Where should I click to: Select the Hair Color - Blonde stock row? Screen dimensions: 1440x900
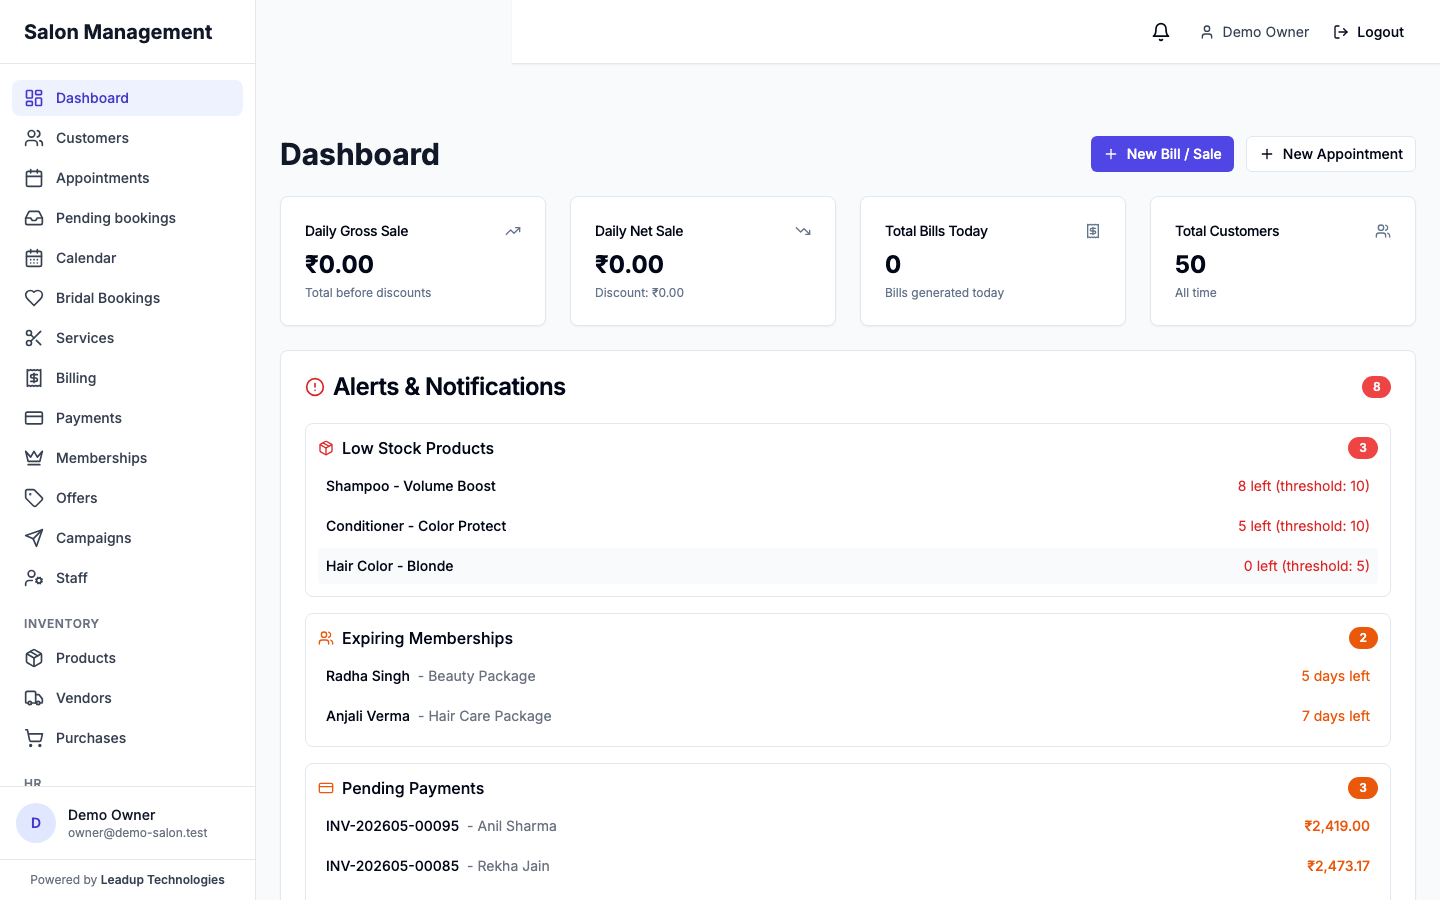(x=848, y=566)
